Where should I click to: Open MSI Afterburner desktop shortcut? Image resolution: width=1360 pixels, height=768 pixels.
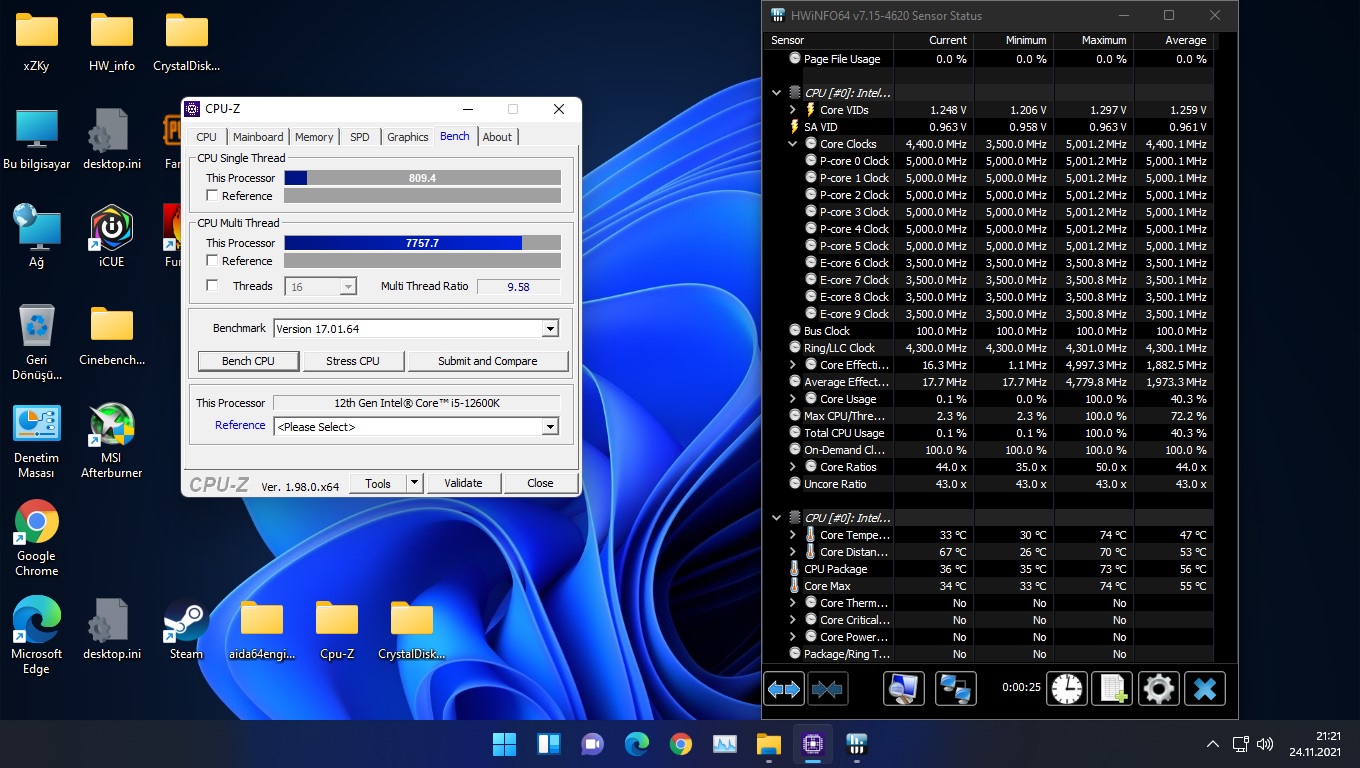pyautogui.click(x=111, y=440)
